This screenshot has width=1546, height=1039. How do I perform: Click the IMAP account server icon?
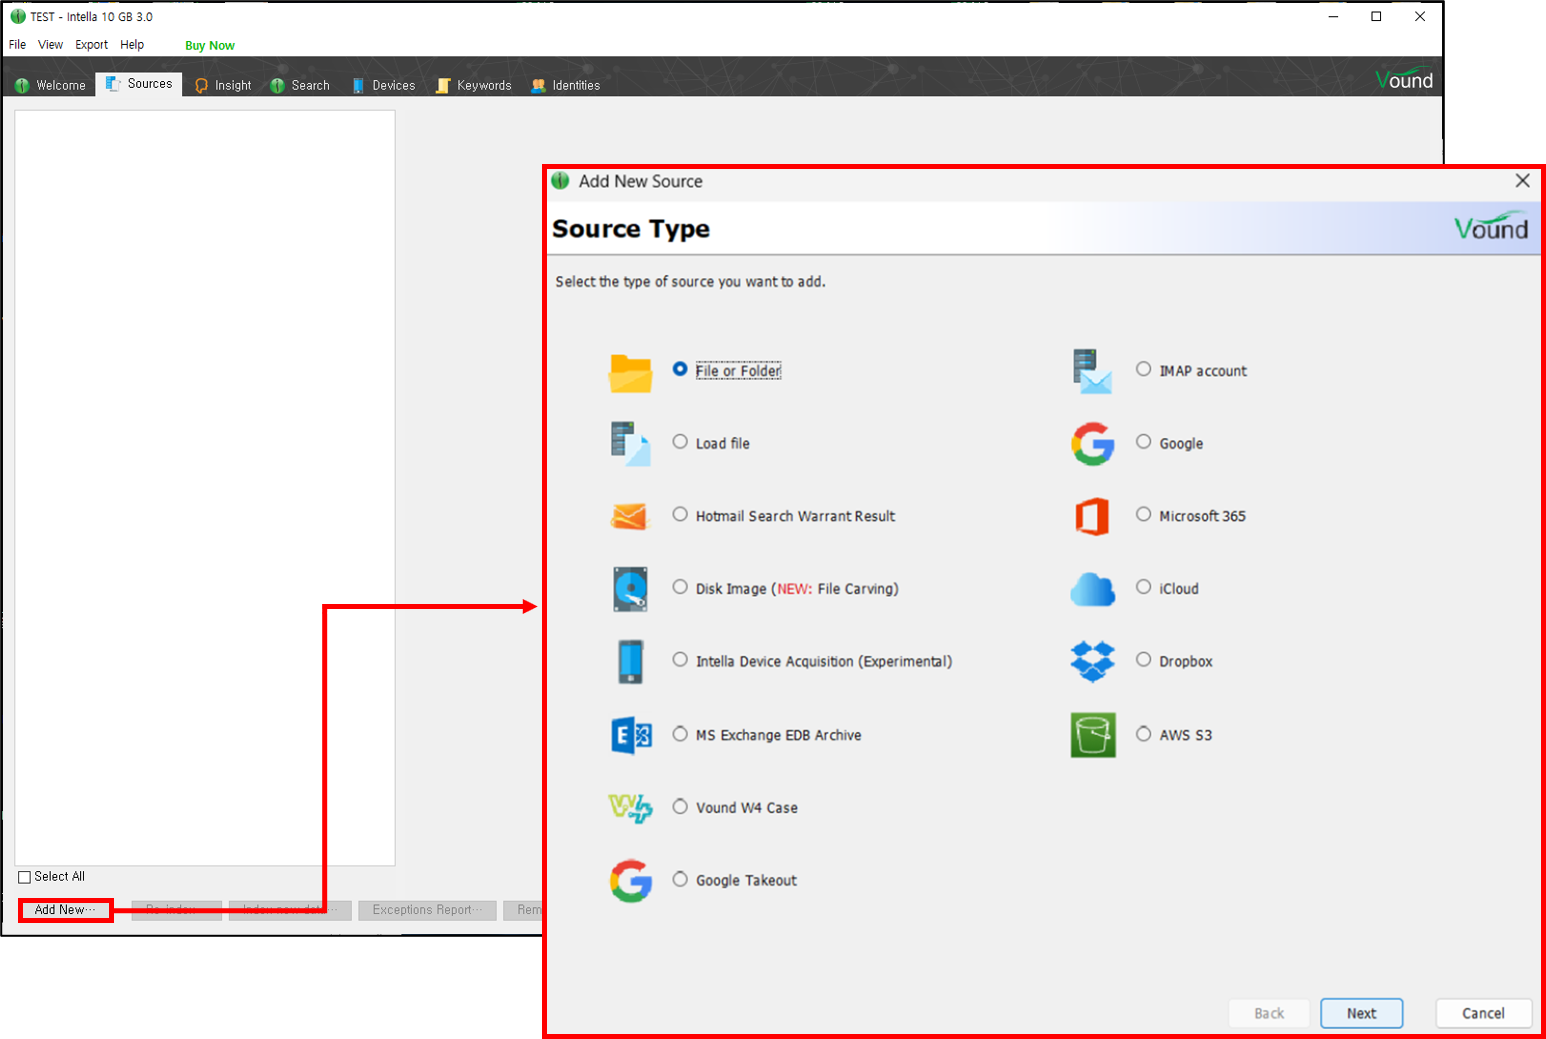[x=1092, y=371]
